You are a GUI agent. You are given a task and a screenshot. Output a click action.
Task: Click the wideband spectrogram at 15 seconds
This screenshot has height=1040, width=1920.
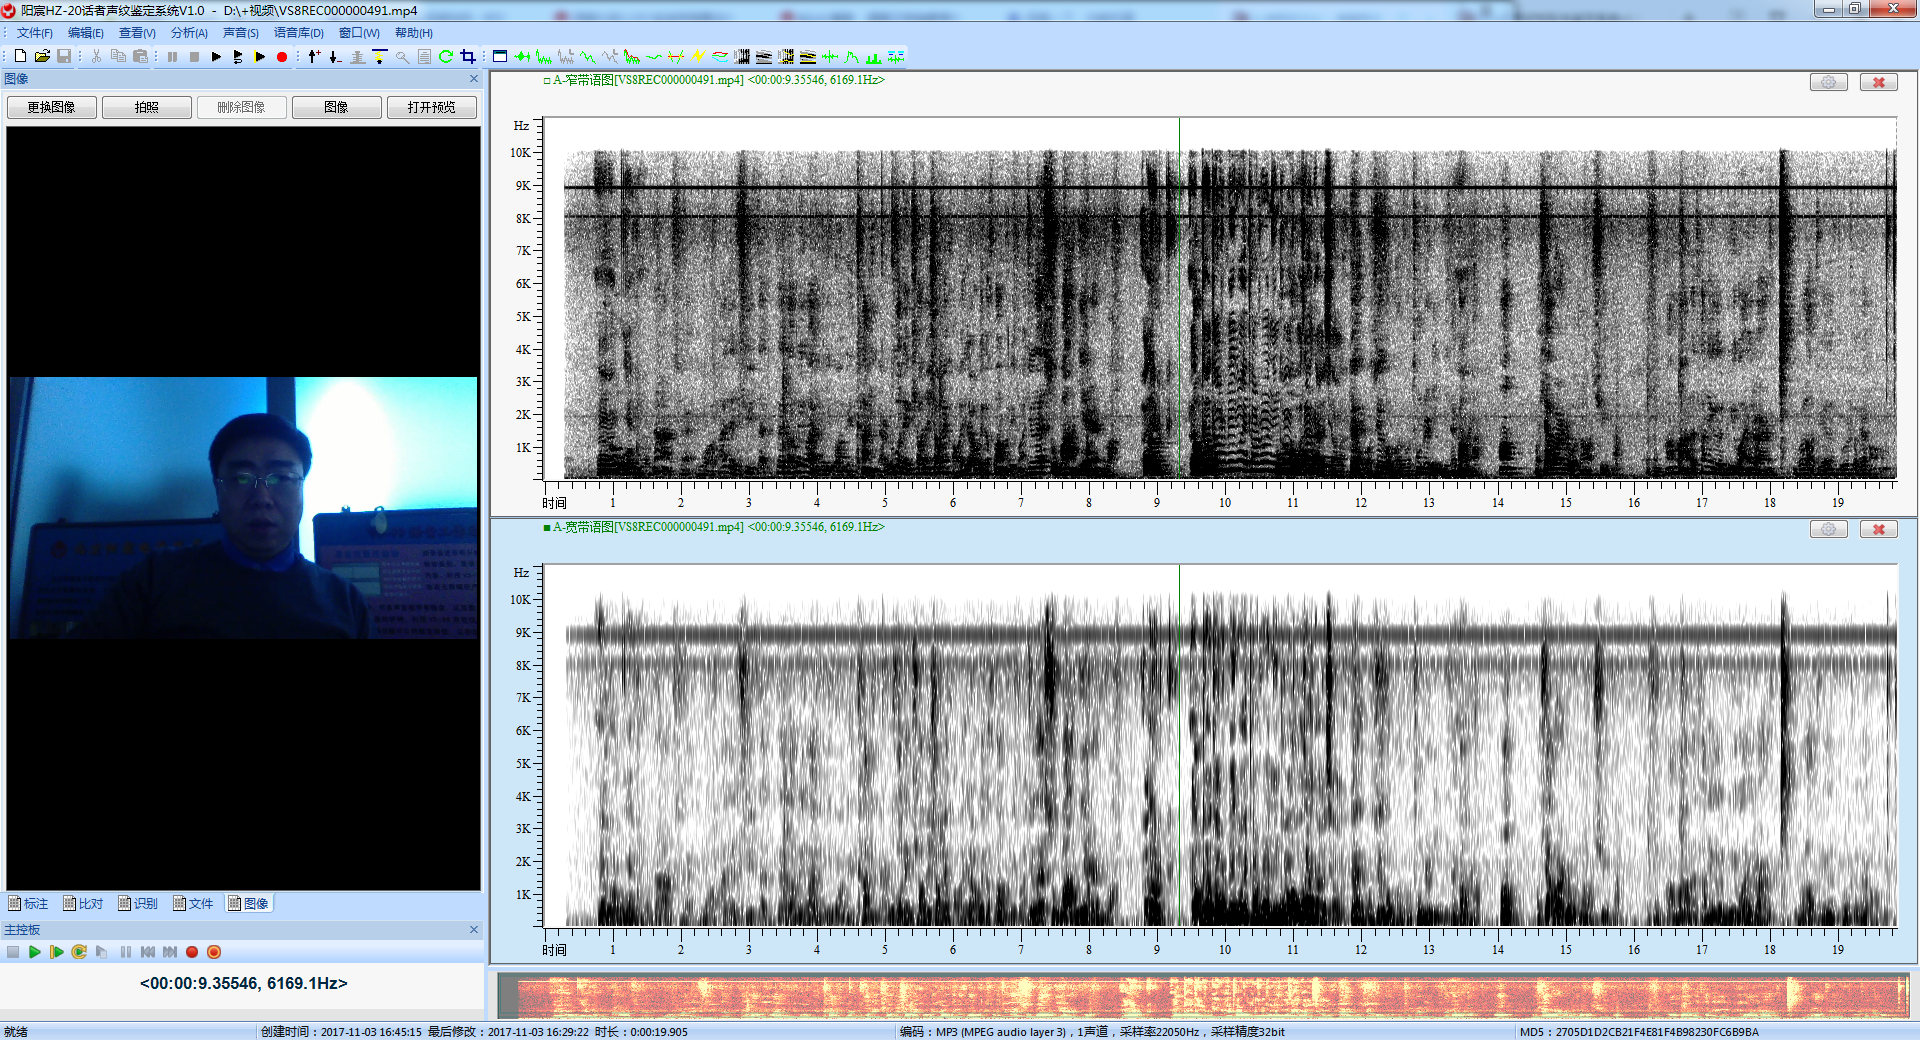1565,747
